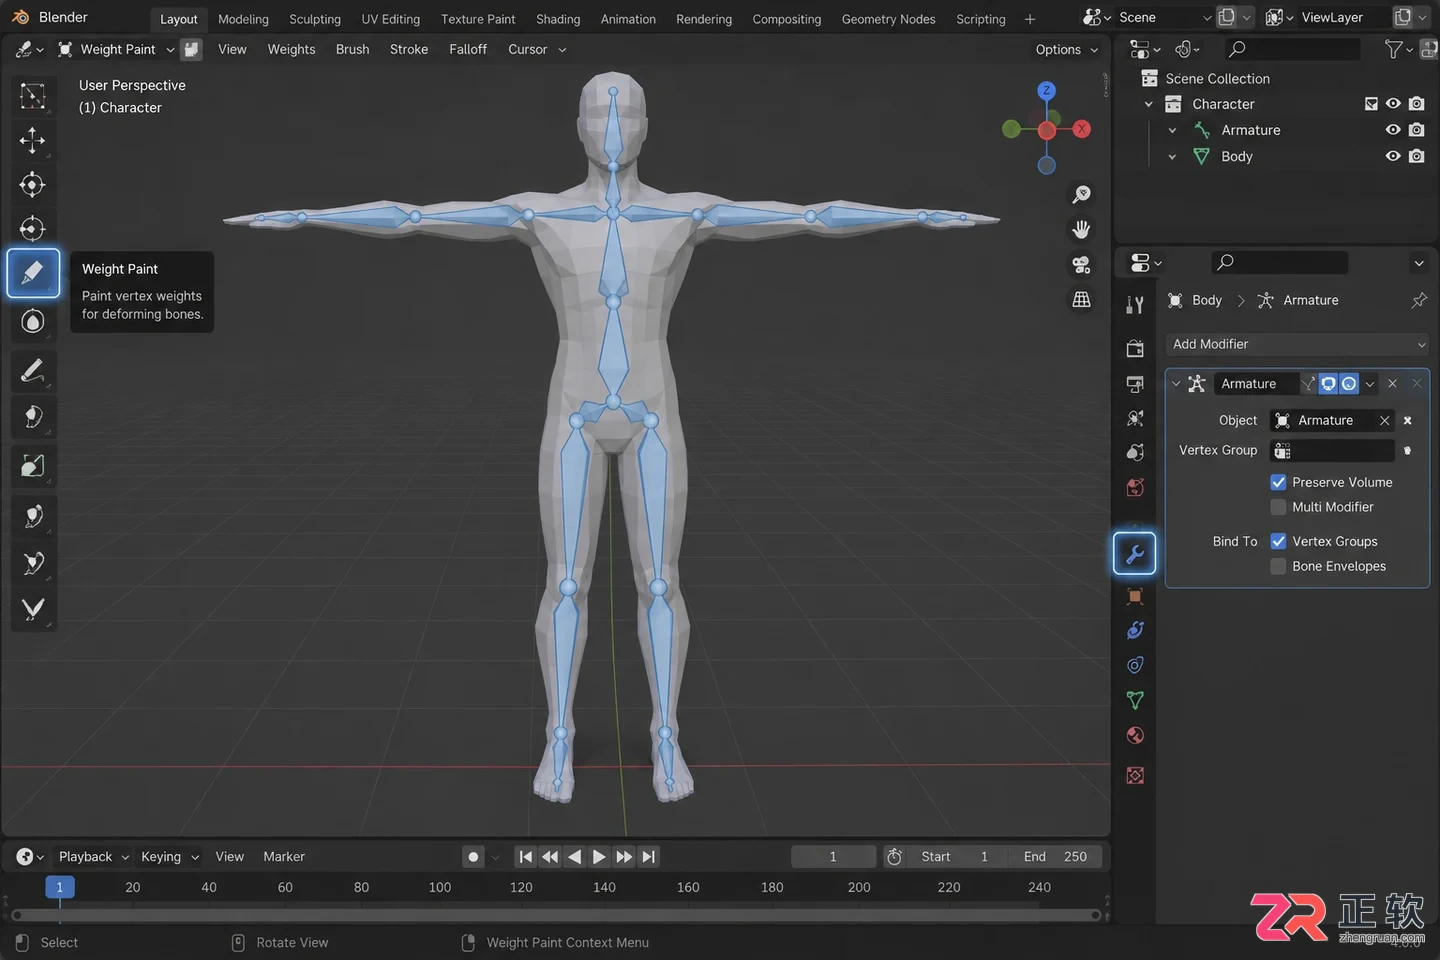
Task: Enable Bone Envelopes checkbox
Action: 1278,566
